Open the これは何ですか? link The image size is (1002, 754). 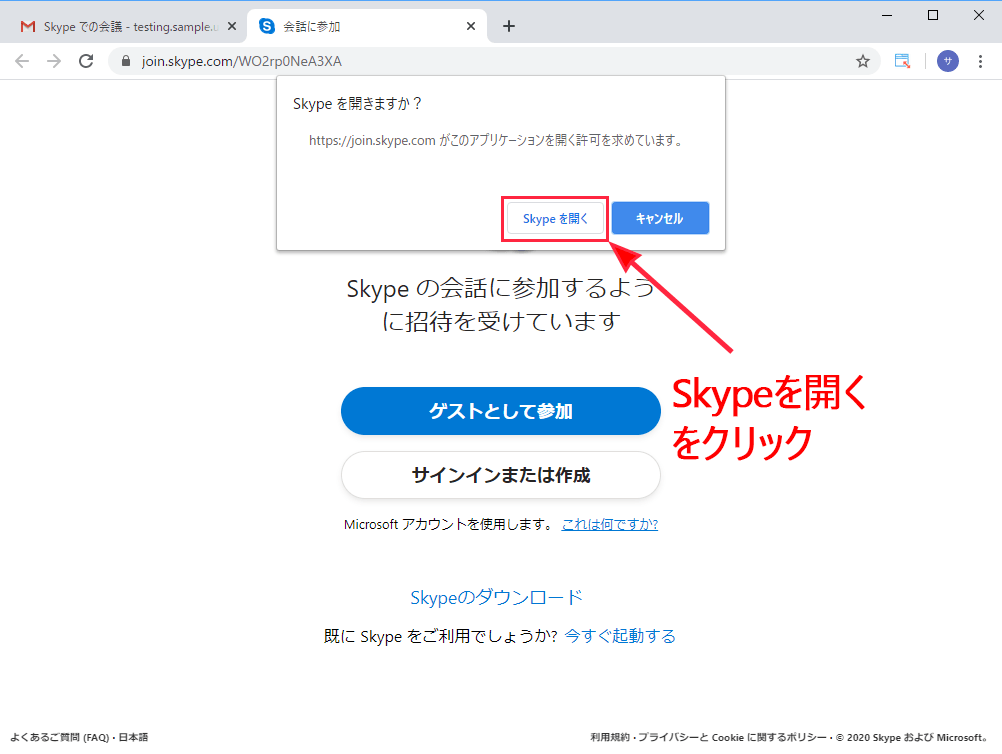(x=609, y=524)
